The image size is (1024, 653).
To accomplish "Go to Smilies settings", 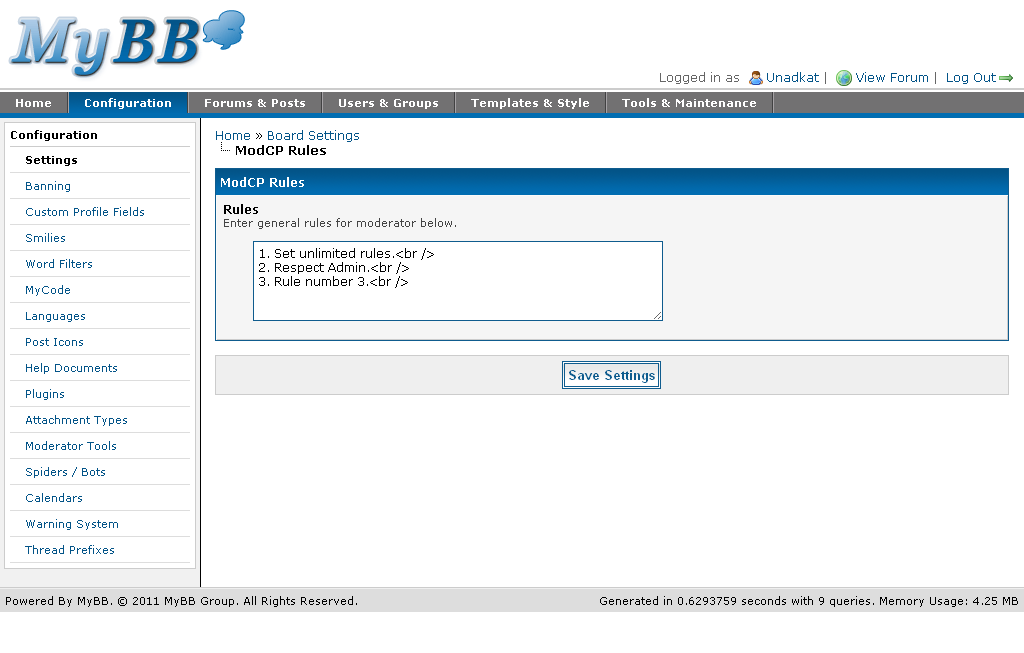I will coord(45,238).
